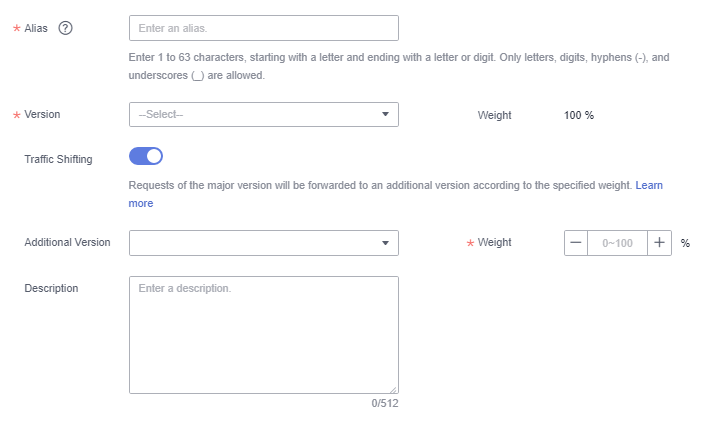Click the Description box resize handle
This screenshot has width=719, height=427.
point(393,389)
